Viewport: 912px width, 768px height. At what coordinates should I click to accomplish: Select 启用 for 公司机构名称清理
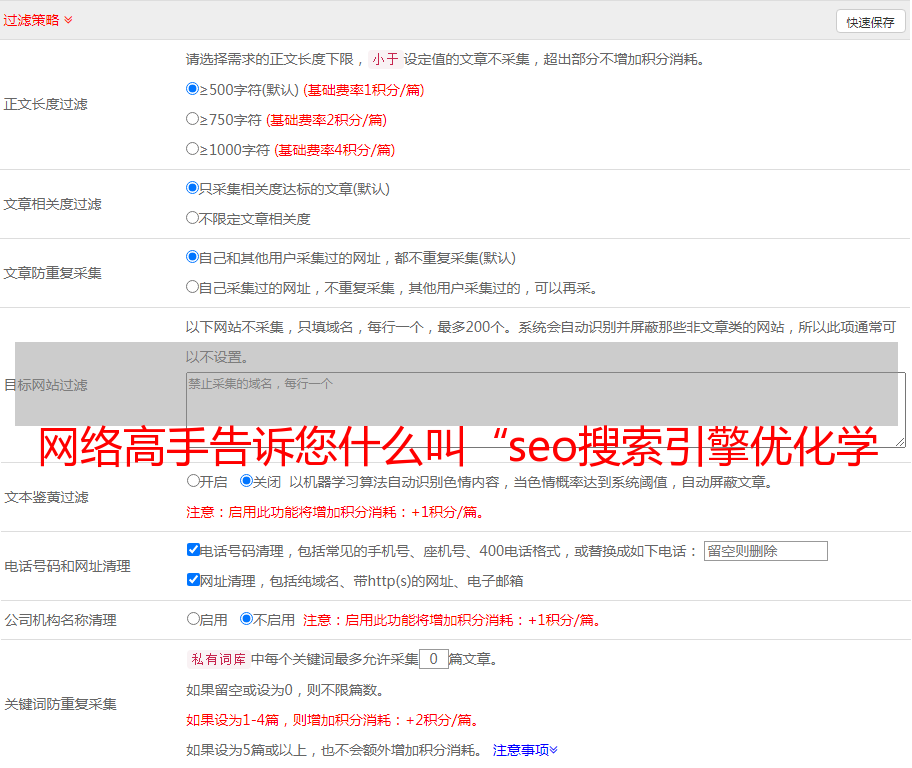pyautogui.click(x=193, y=619)
